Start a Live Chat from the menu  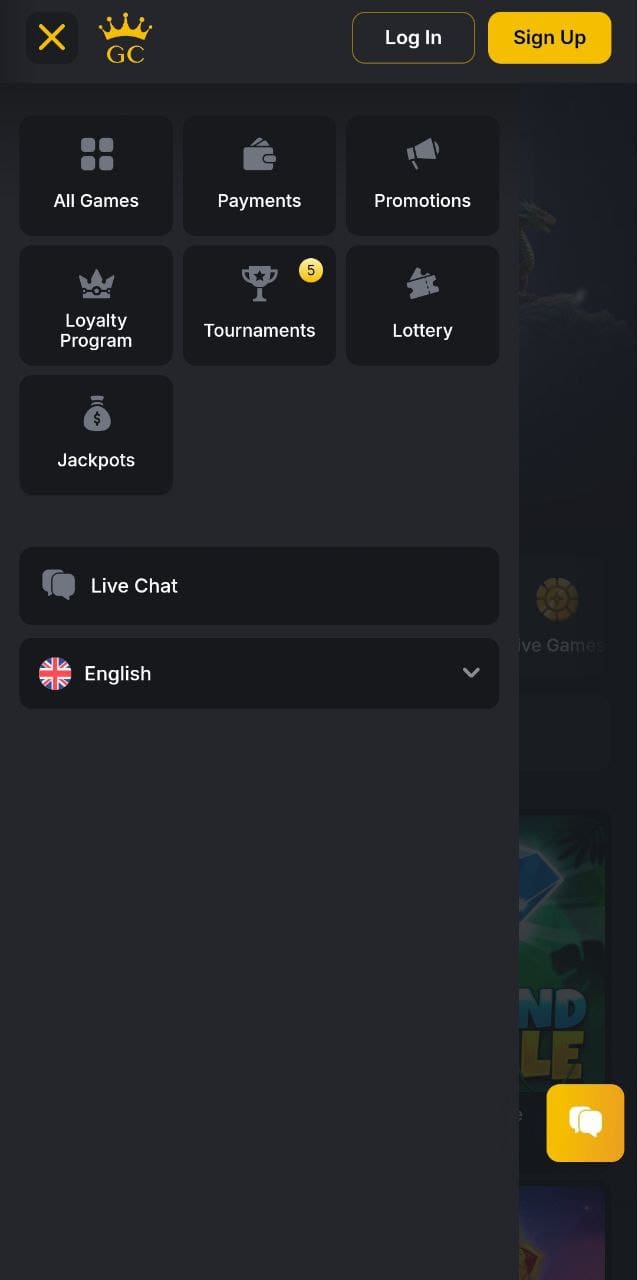click(x=259, y=586)
